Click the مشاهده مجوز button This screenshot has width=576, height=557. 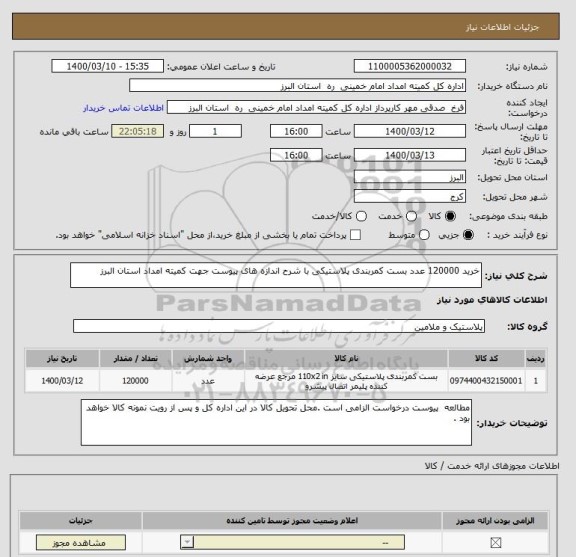(x=81, y=543)
